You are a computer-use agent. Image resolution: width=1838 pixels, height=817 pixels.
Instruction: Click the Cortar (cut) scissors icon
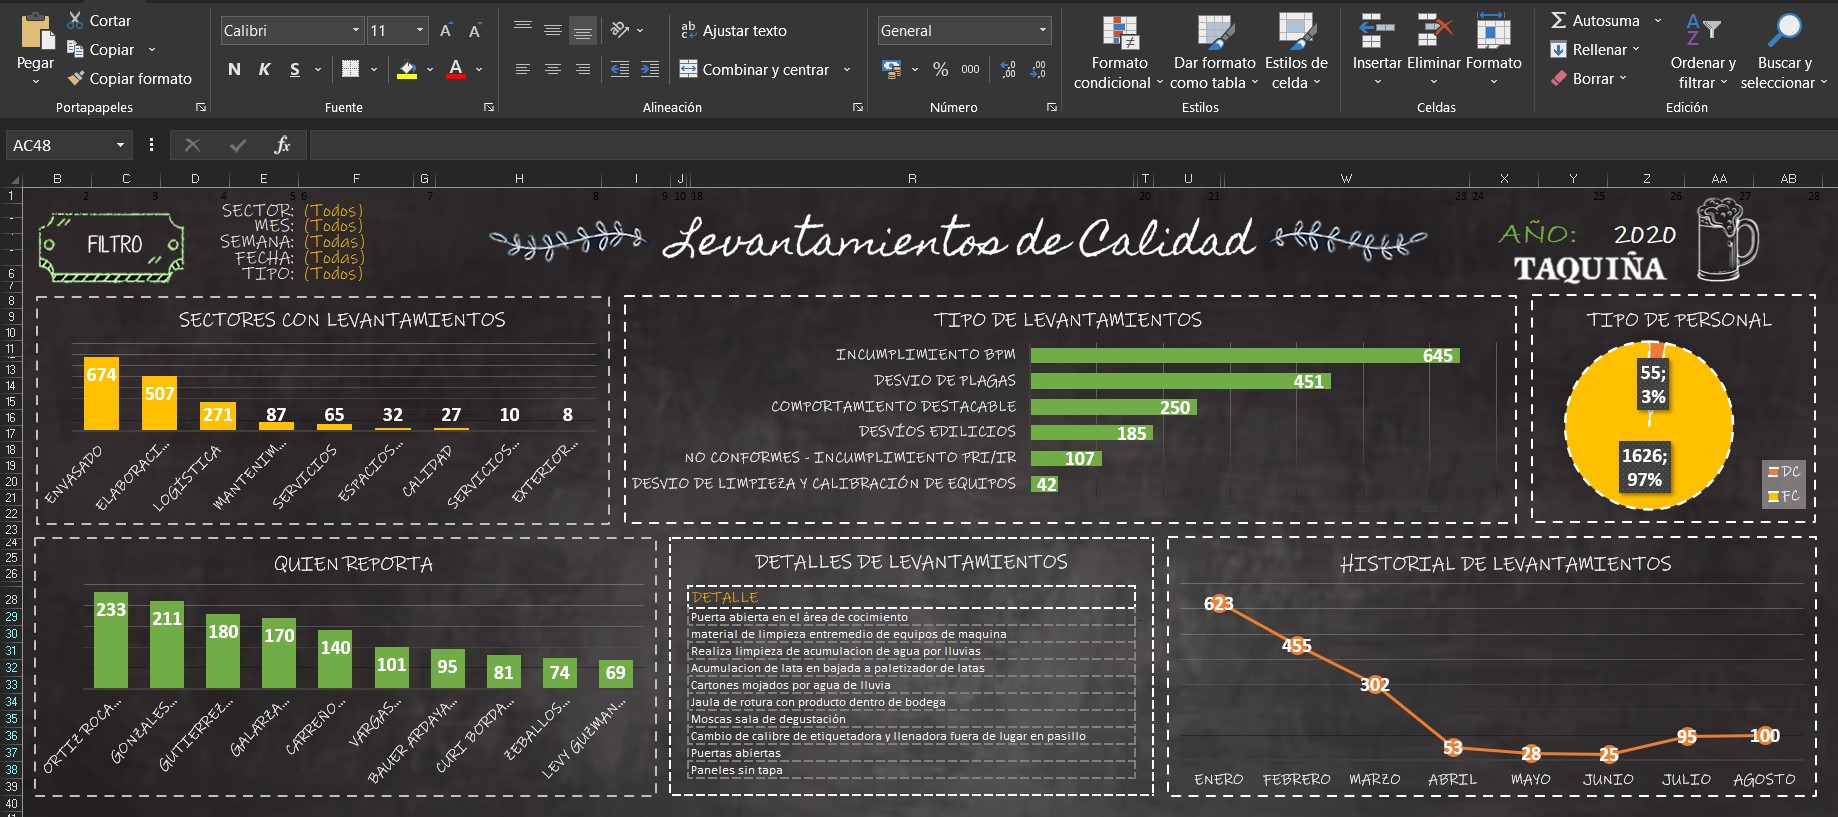pyautogui.click(x=76, y=20)
